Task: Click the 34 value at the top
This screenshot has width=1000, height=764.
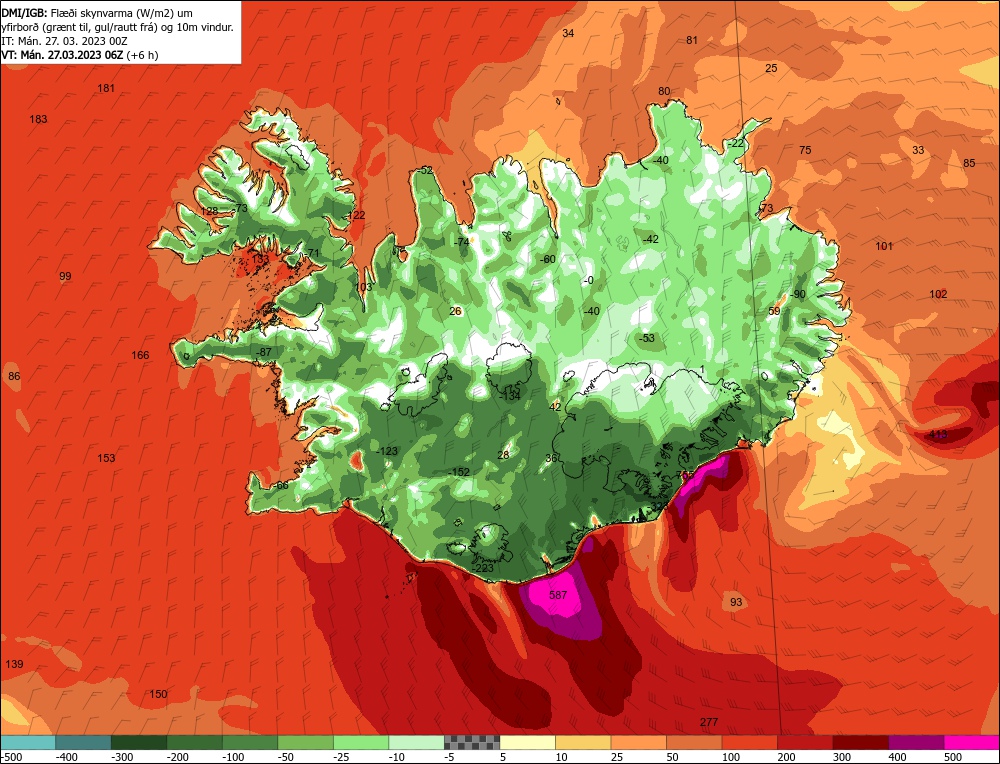Action: coord(568,33)
